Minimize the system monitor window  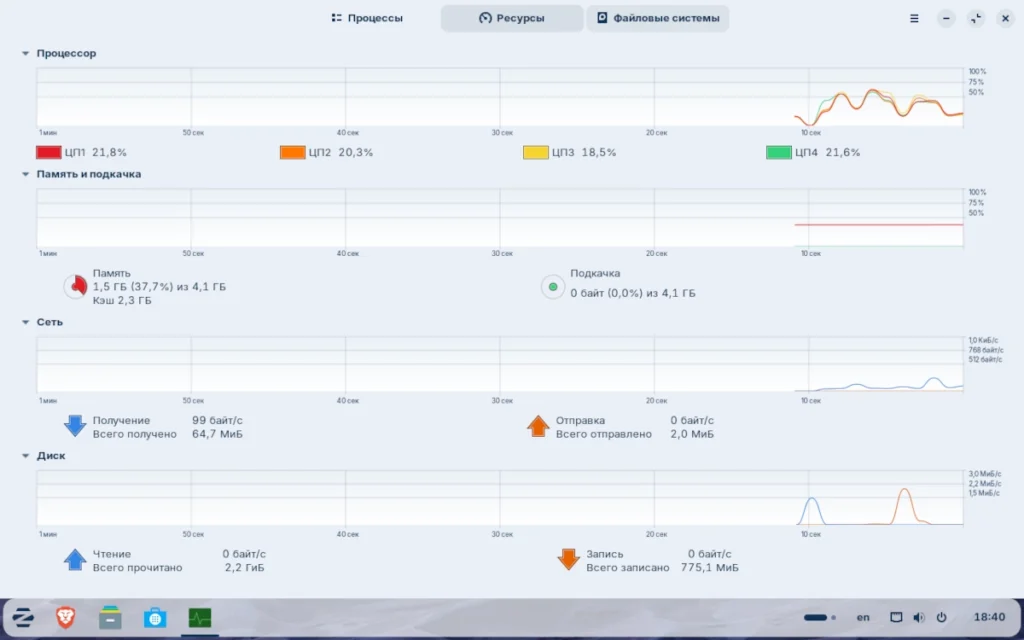click(946, 18)
